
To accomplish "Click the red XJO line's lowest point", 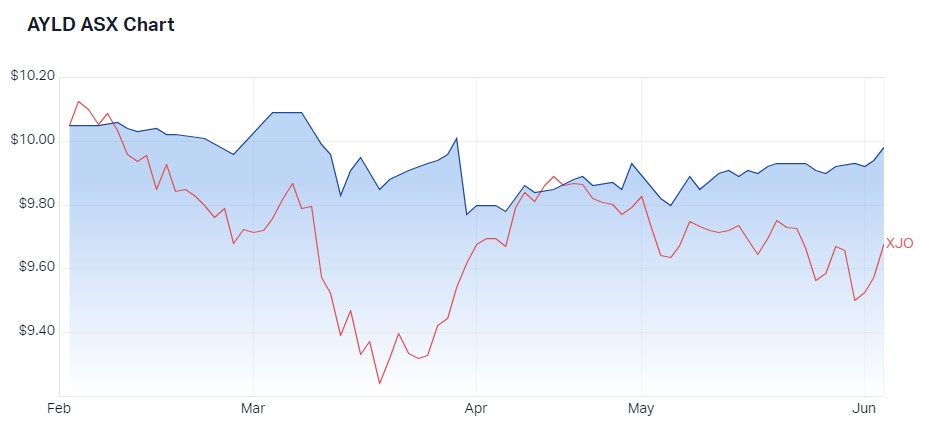I will 379,383.
